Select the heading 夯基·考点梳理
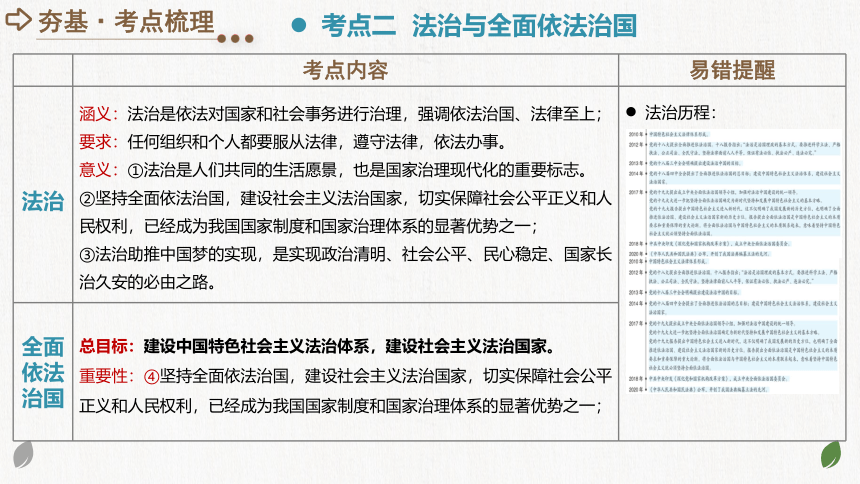860x484 pixels. pyautogui.click(x=126, y=22)
